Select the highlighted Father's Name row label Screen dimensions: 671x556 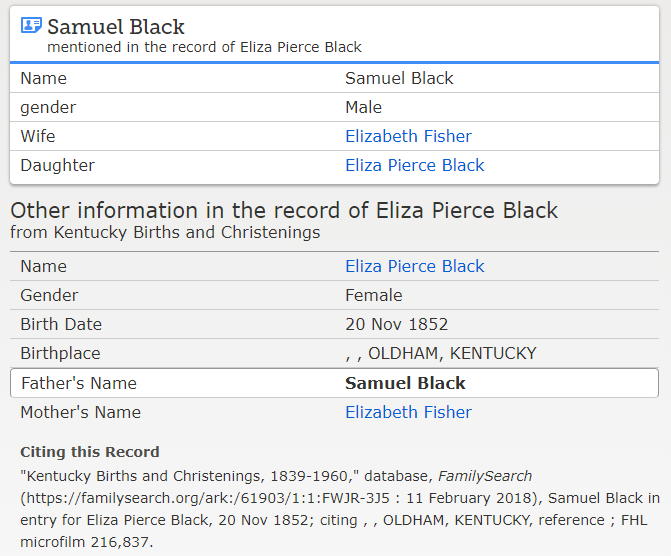pyautogui.click(x=78, y=383)
